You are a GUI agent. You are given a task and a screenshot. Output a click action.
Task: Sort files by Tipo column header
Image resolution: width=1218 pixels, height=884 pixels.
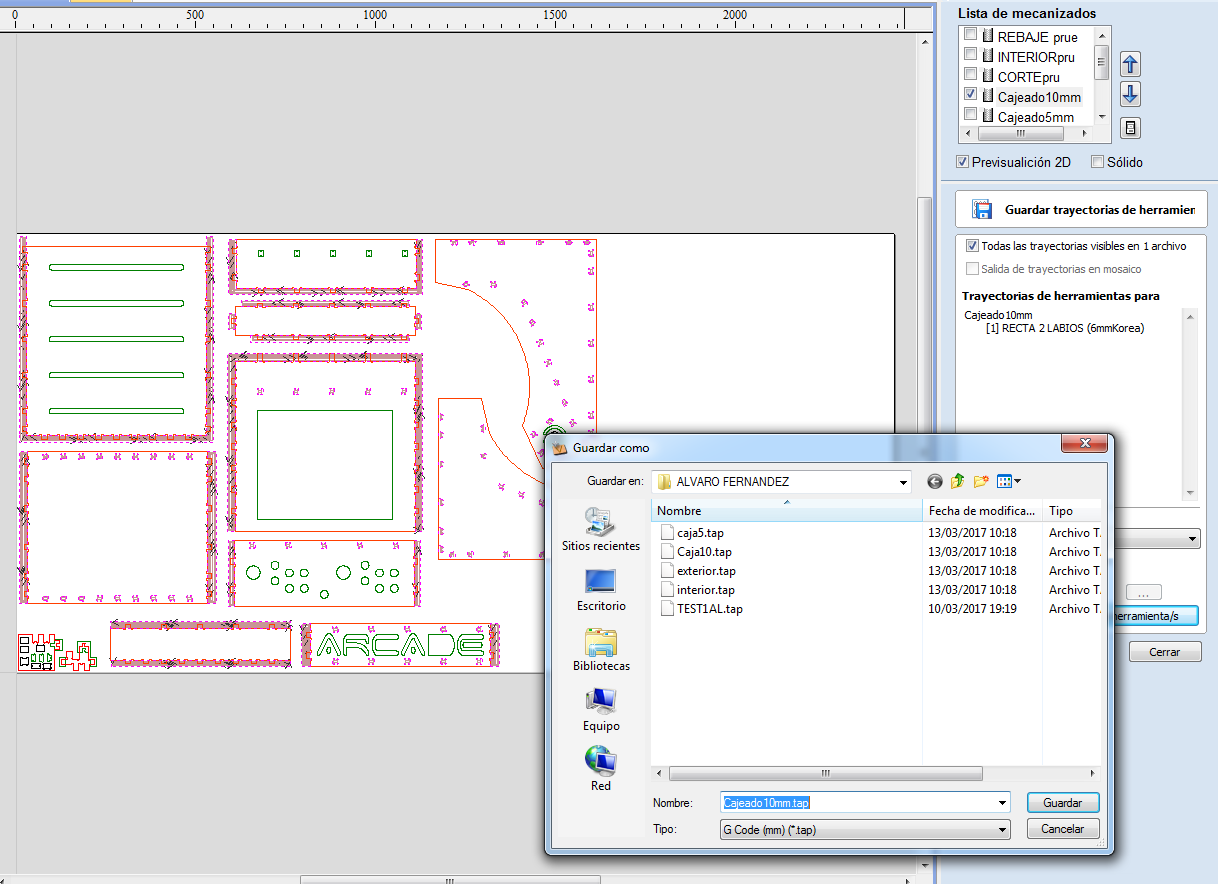(x=1072, y=511)
